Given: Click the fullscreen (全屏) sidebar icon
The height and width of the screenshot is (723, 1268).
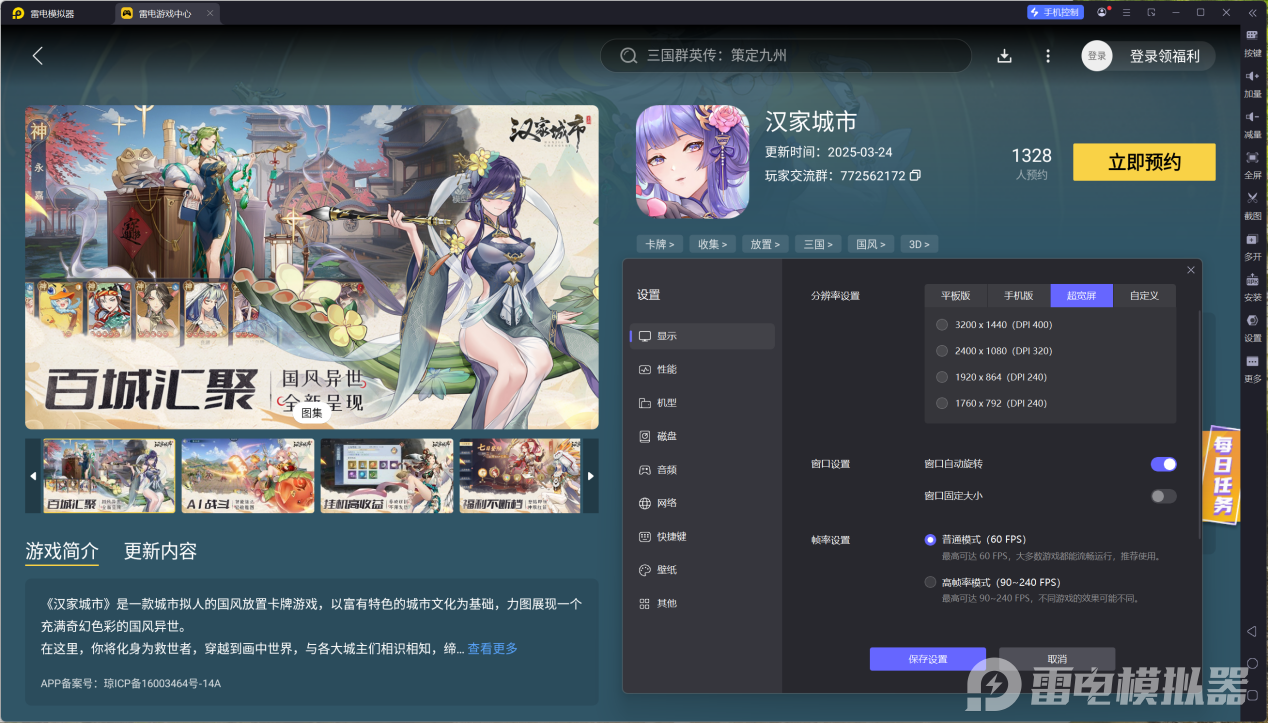Looking at the screenshot, I should 1252,166.
